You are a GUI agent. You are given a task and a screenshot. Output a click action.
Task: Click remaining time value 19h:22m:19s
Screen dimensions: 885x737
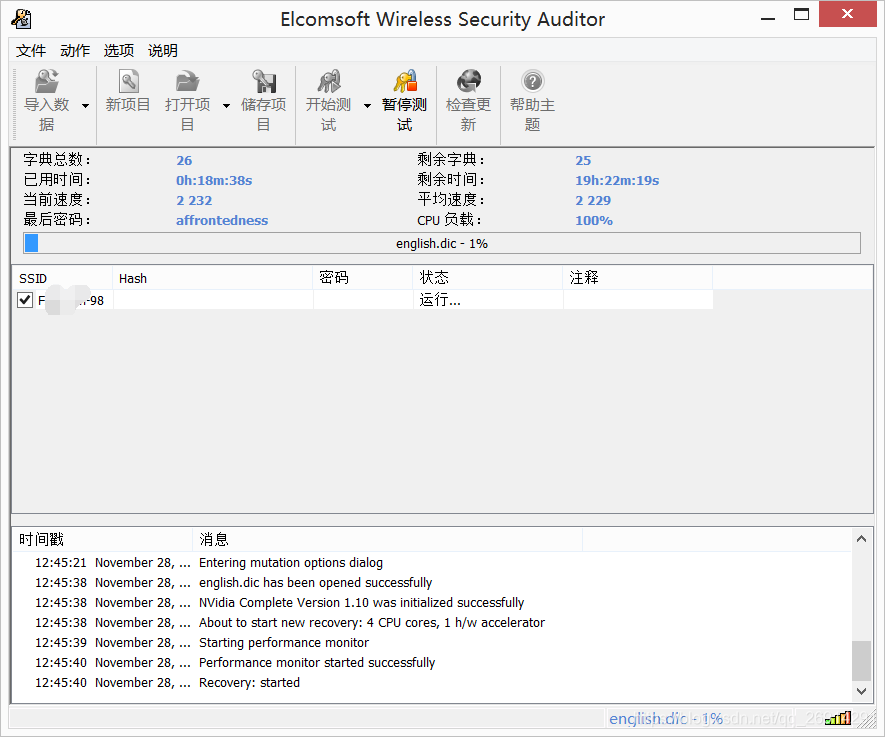[x=617, y=181]
